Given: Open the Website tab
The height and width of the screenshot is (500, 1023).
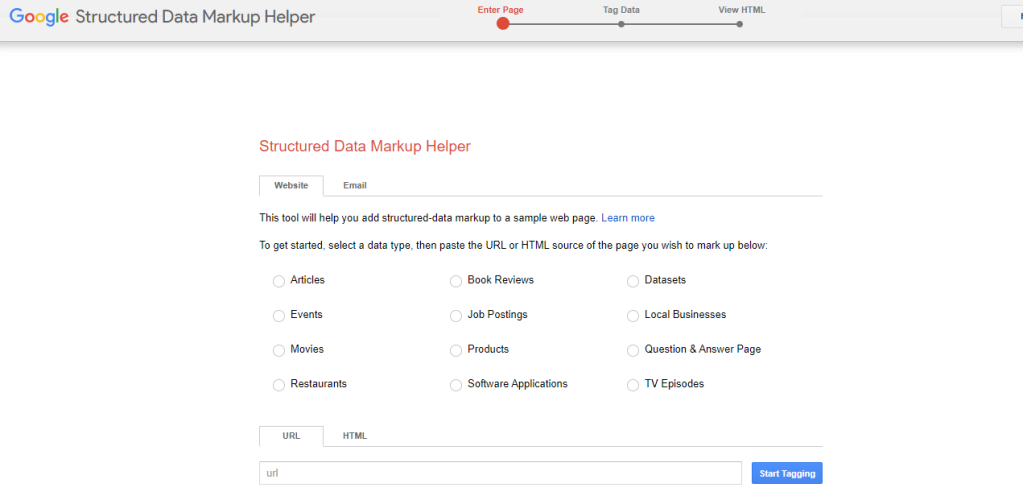Looking at the screenshot, I should coord(291,185).
